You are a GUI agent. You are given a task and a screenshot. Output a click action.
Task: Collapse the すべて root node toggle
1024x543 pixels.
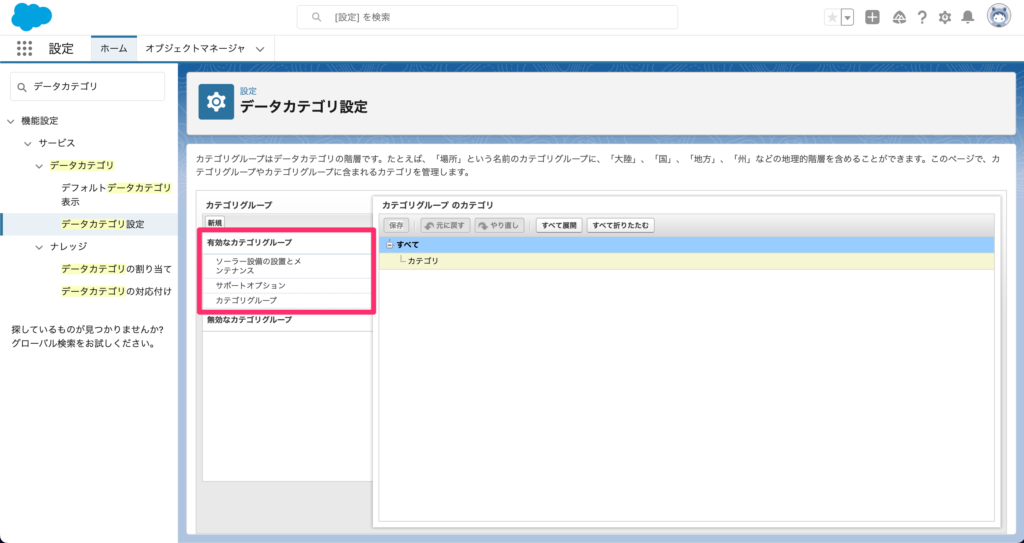coord(389,245)
